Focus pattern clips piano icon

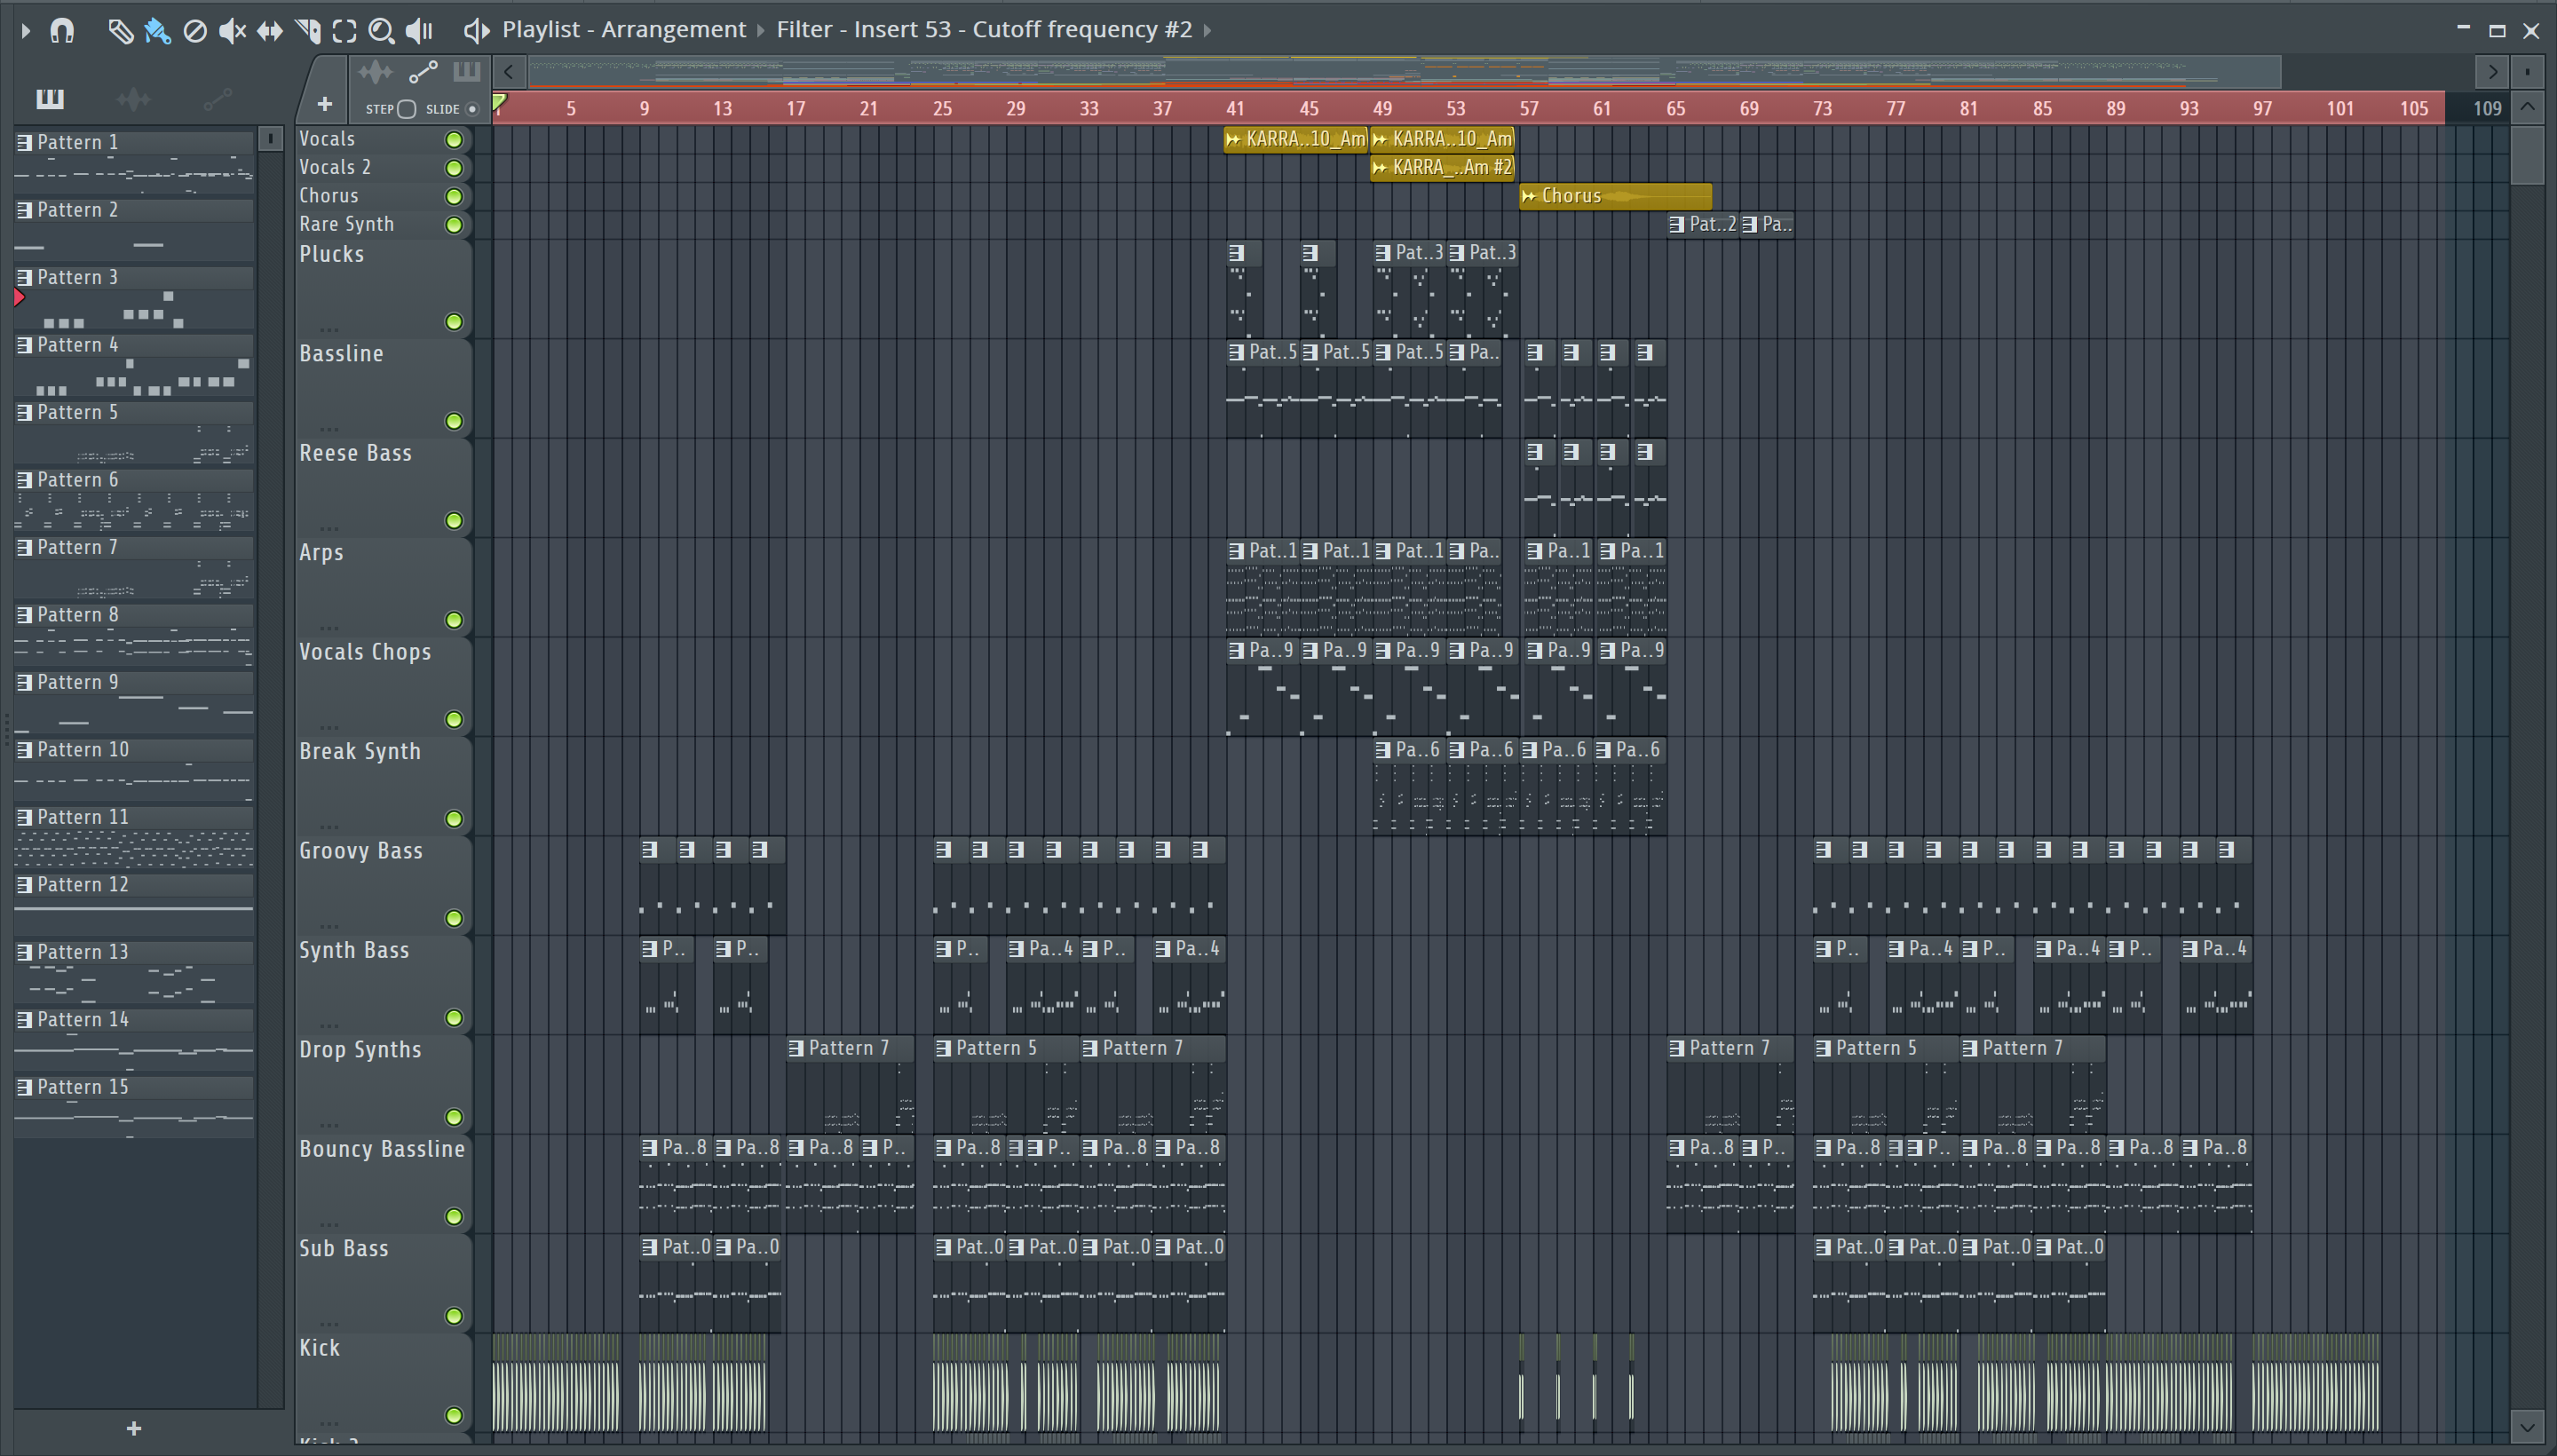coord(467,72)
